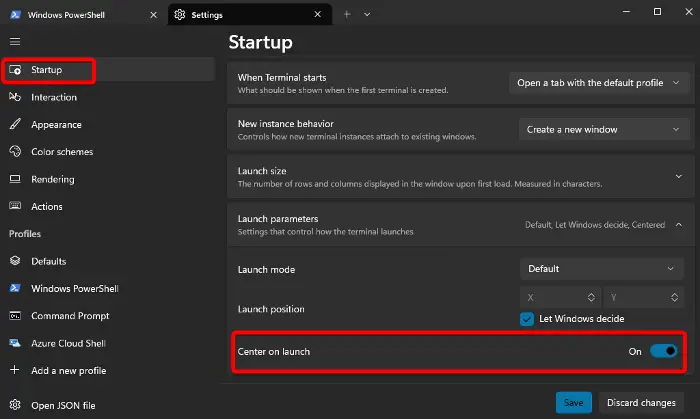Click the Discard changes button
Screen dimensions: 700x419
coord(641,402)
